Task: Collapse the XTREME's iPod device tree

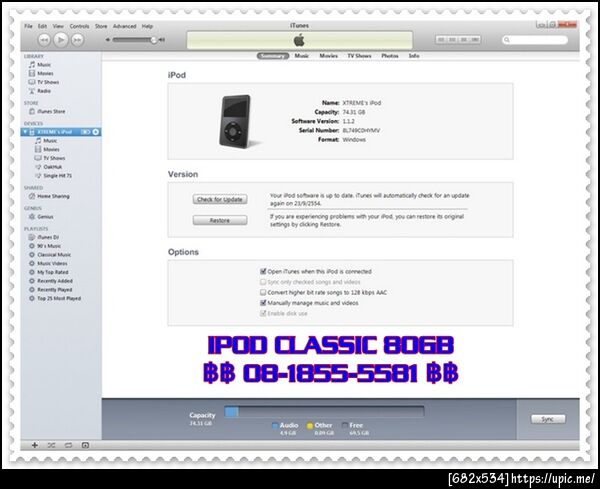Action: (25, 132)
